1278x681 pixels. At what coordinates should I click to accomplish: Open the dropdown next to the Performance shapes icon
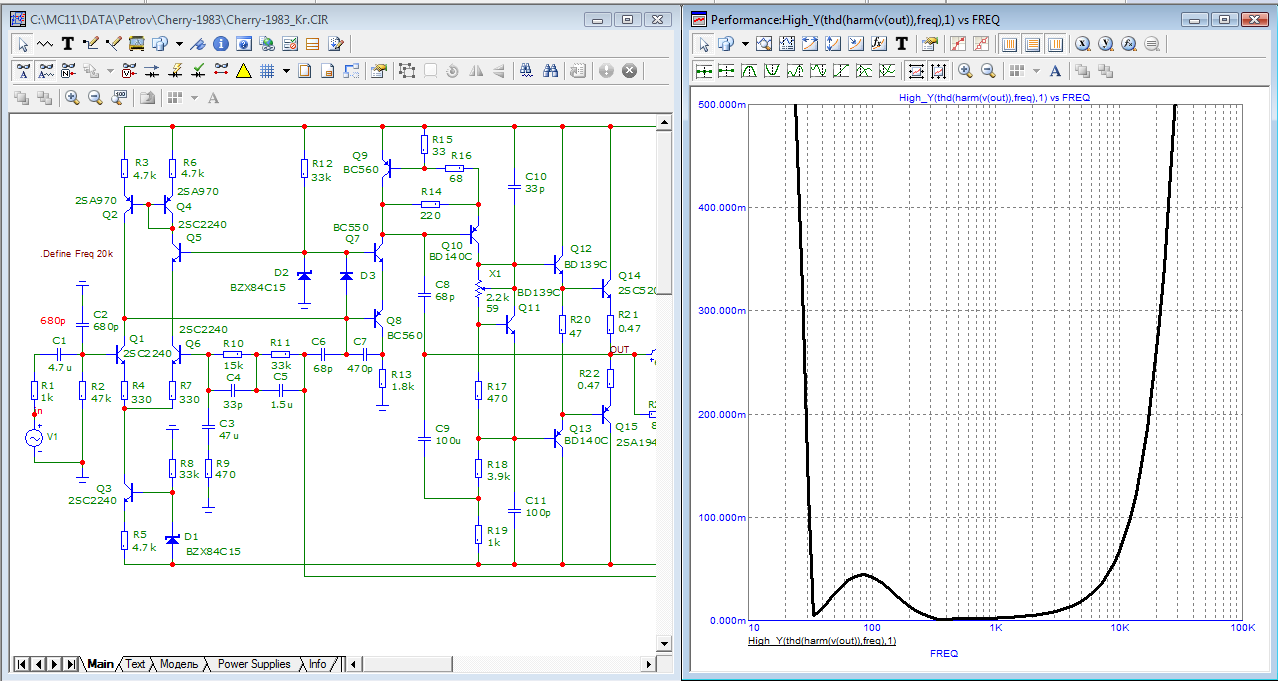(745, 44)
